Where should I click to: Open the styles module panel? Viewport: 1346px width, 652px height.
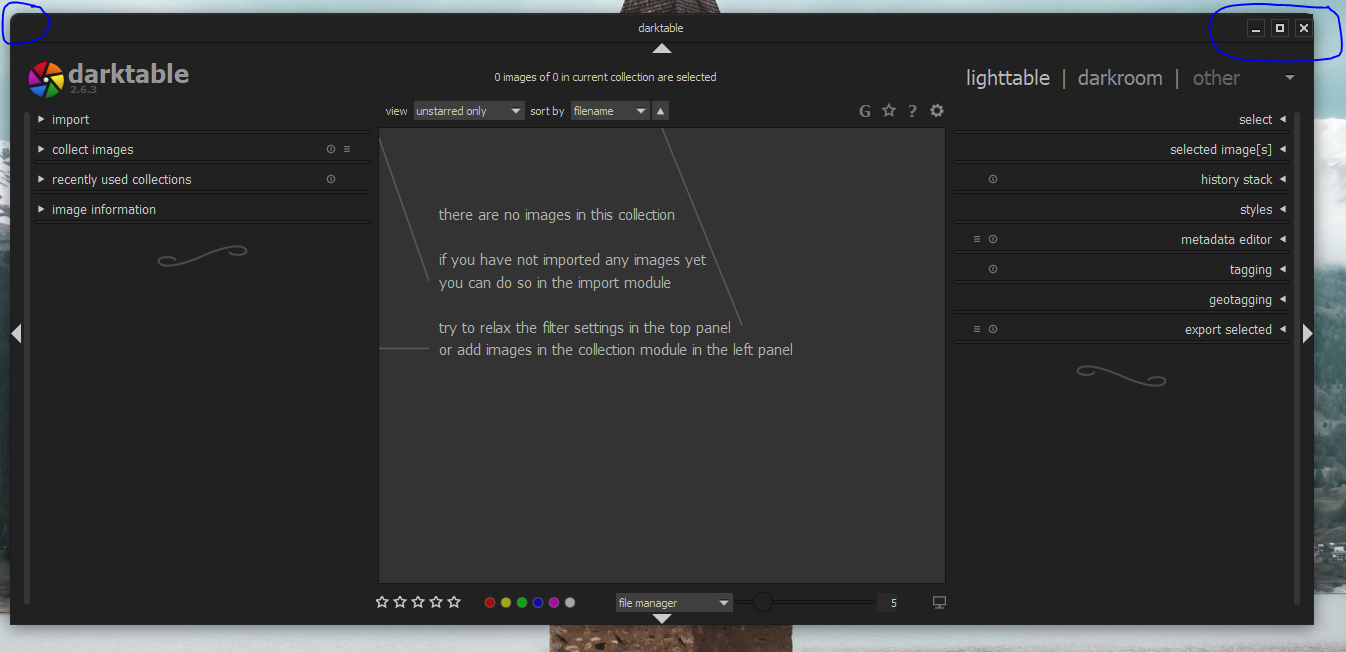click(1258, 209)
